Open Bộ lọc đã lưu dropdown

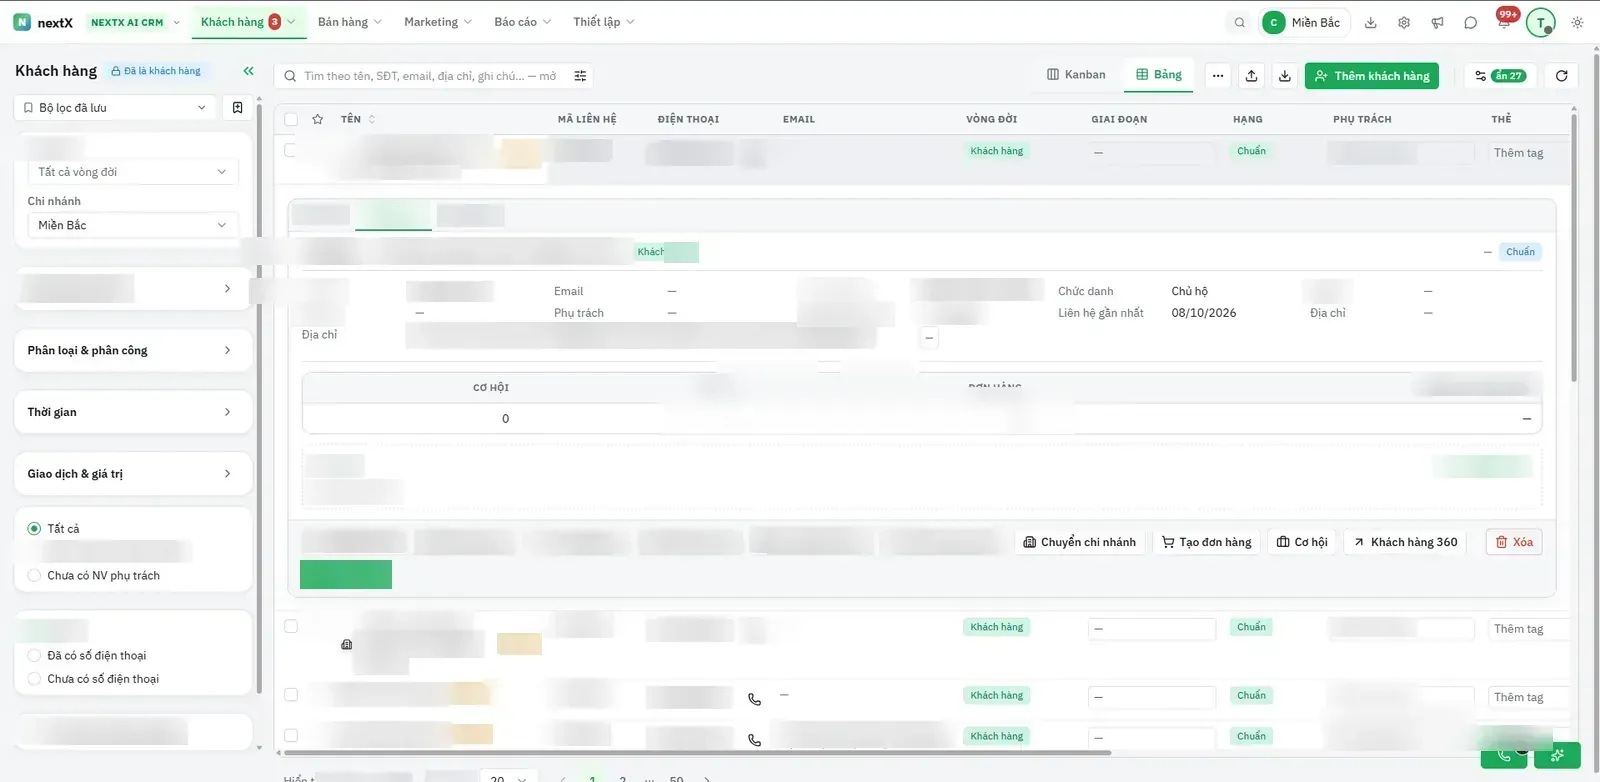tap(115, 107)
